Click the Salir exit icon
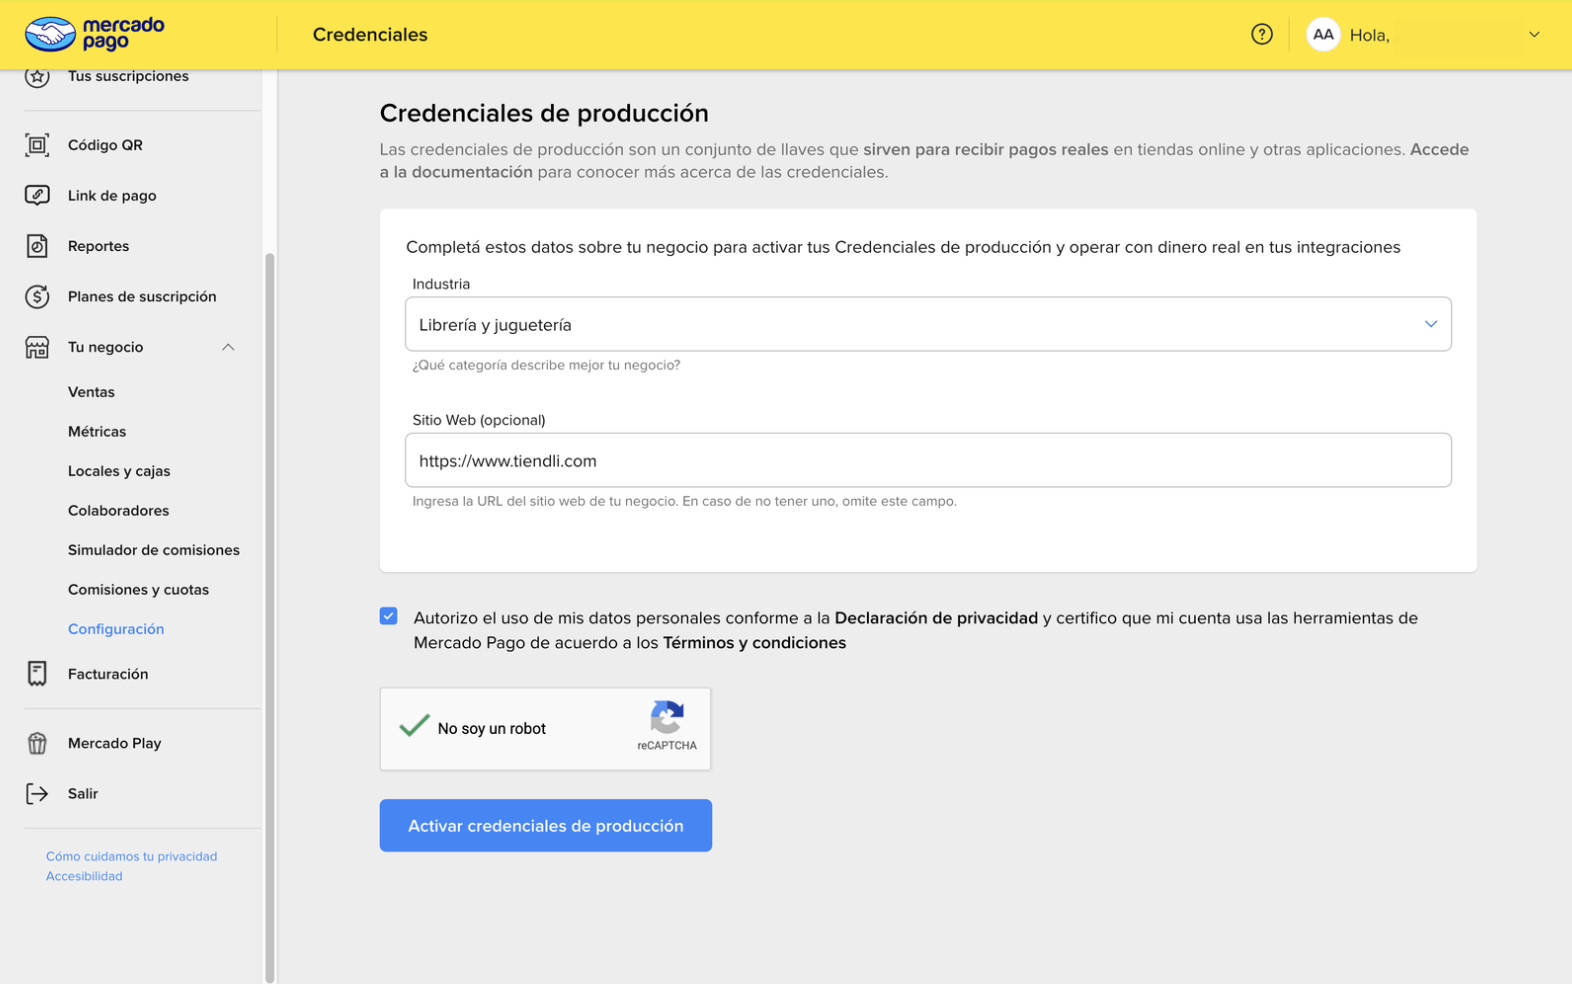The image size is (1572, 984). tap(37, 794)
